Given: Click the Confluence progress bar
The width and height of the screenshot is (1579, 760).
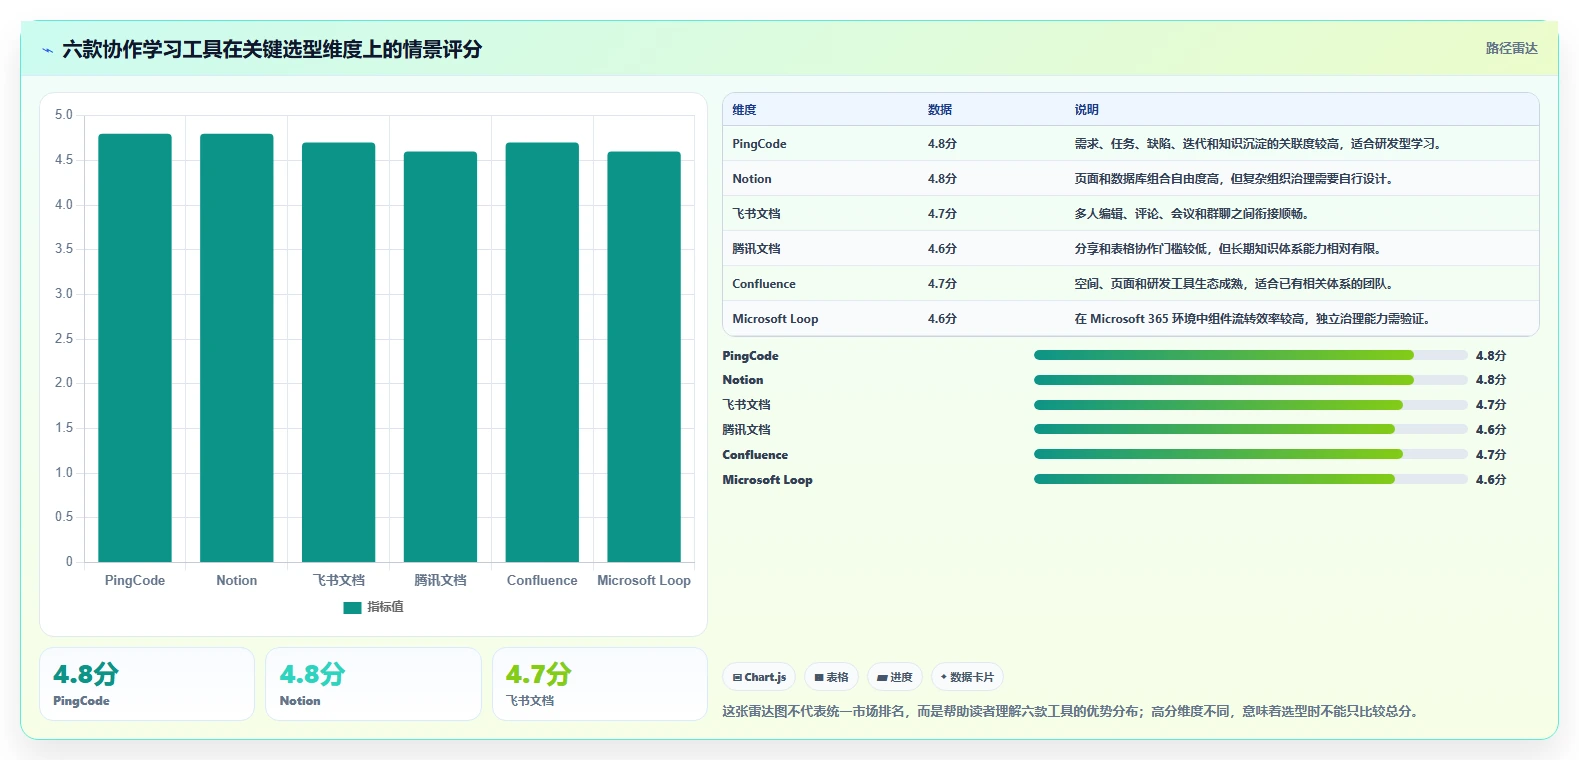Looking at the screenshot, I should [1250, 454].
